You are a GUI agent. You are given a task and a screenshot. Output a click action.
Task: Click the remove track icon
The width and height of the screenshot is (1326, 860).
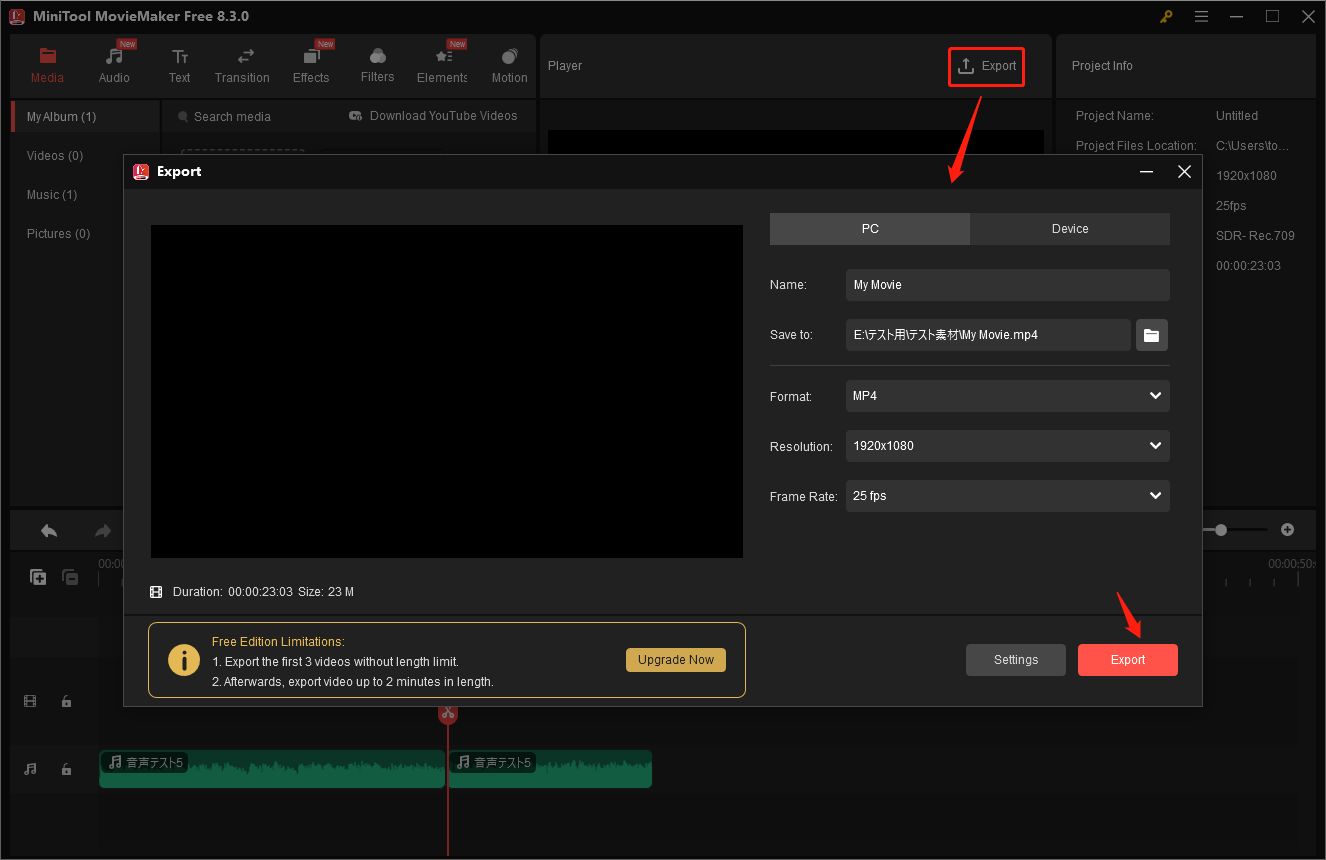point(70,577)
